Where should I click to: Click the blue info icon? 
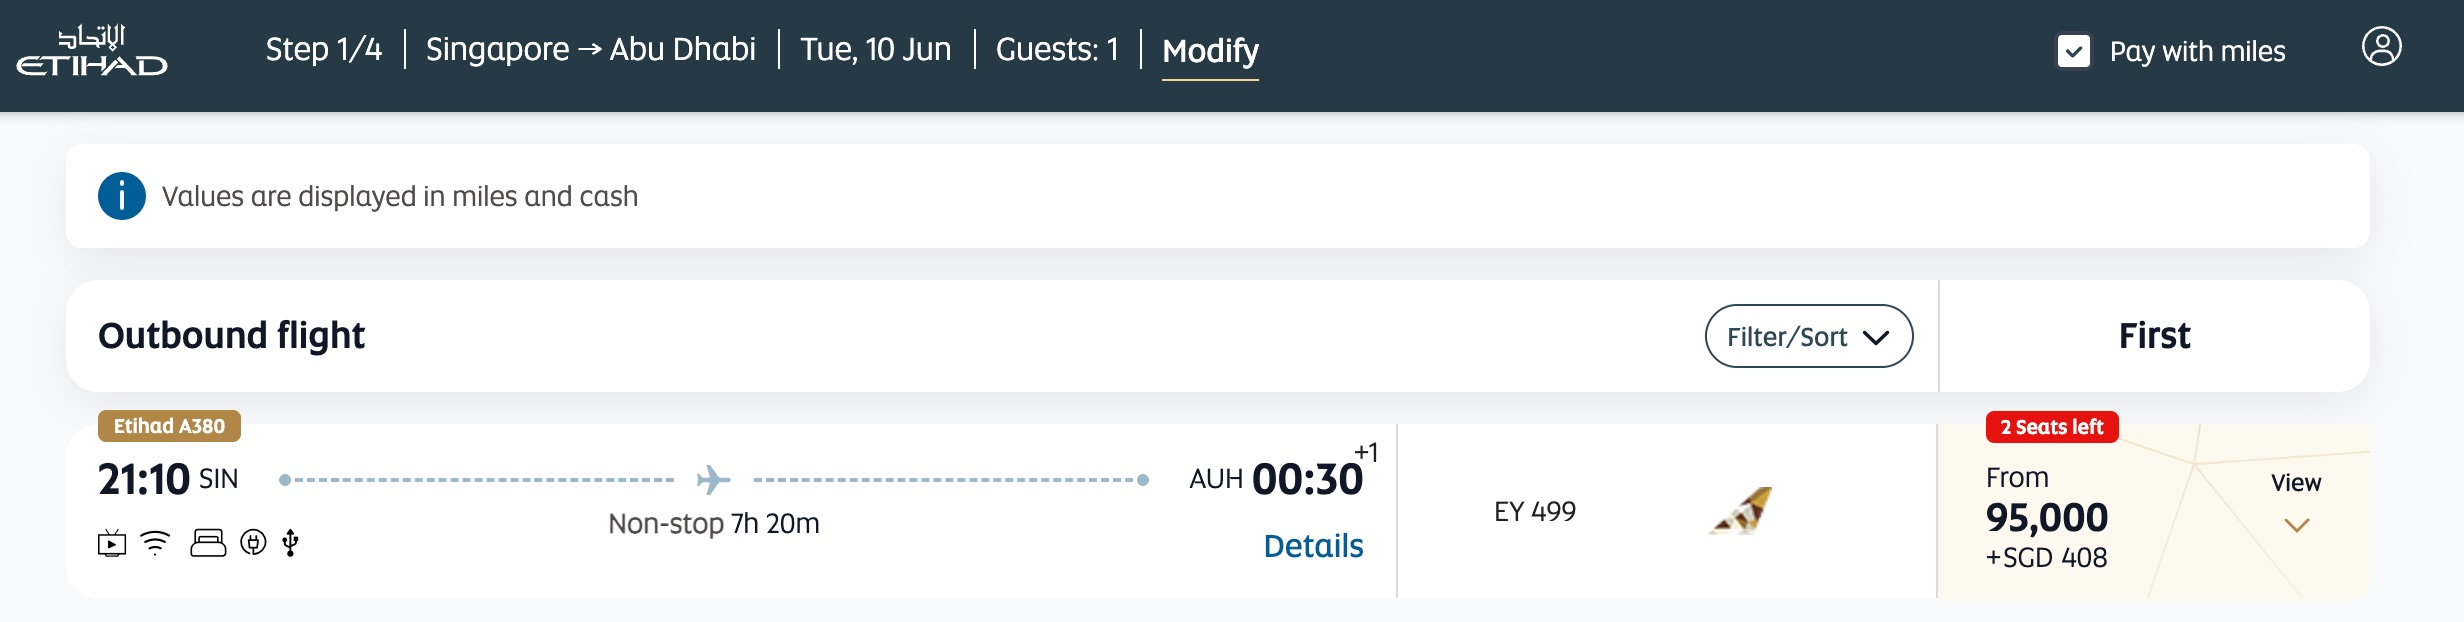click(x=122, y=196)
